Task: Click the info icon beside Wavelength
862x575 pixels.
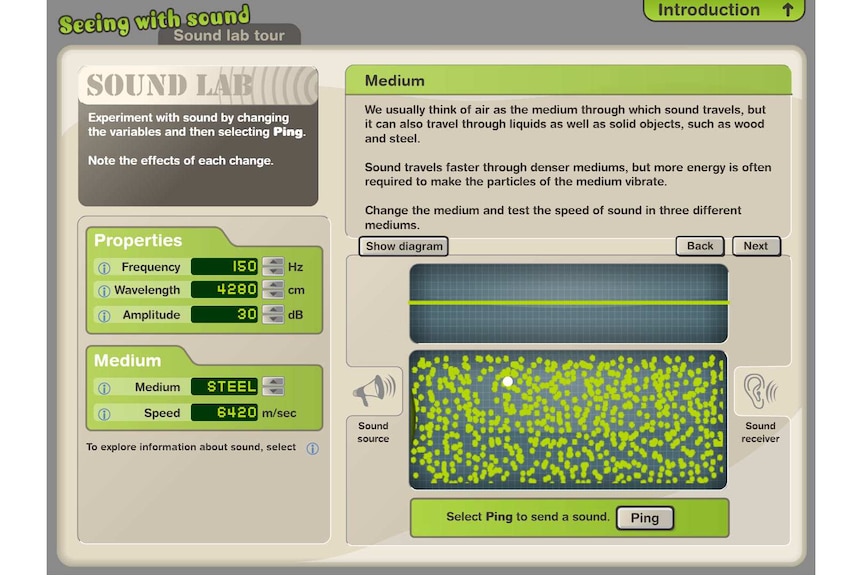Action: coord(104,291)
